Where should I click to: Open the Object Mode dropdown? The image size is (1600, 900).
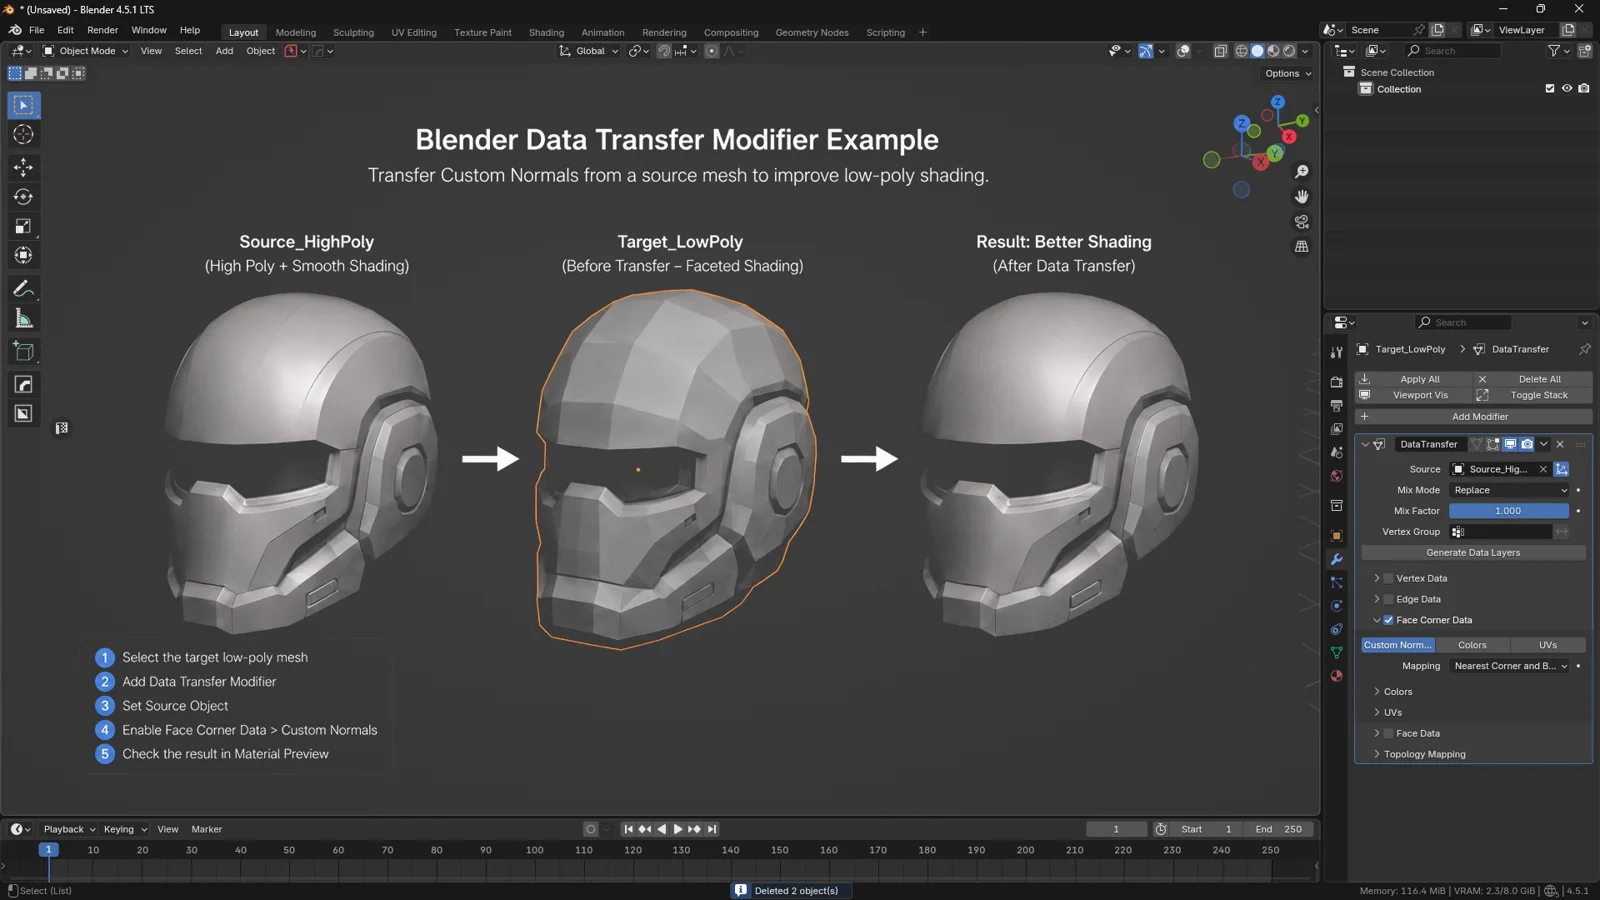(x=85, y=51)
